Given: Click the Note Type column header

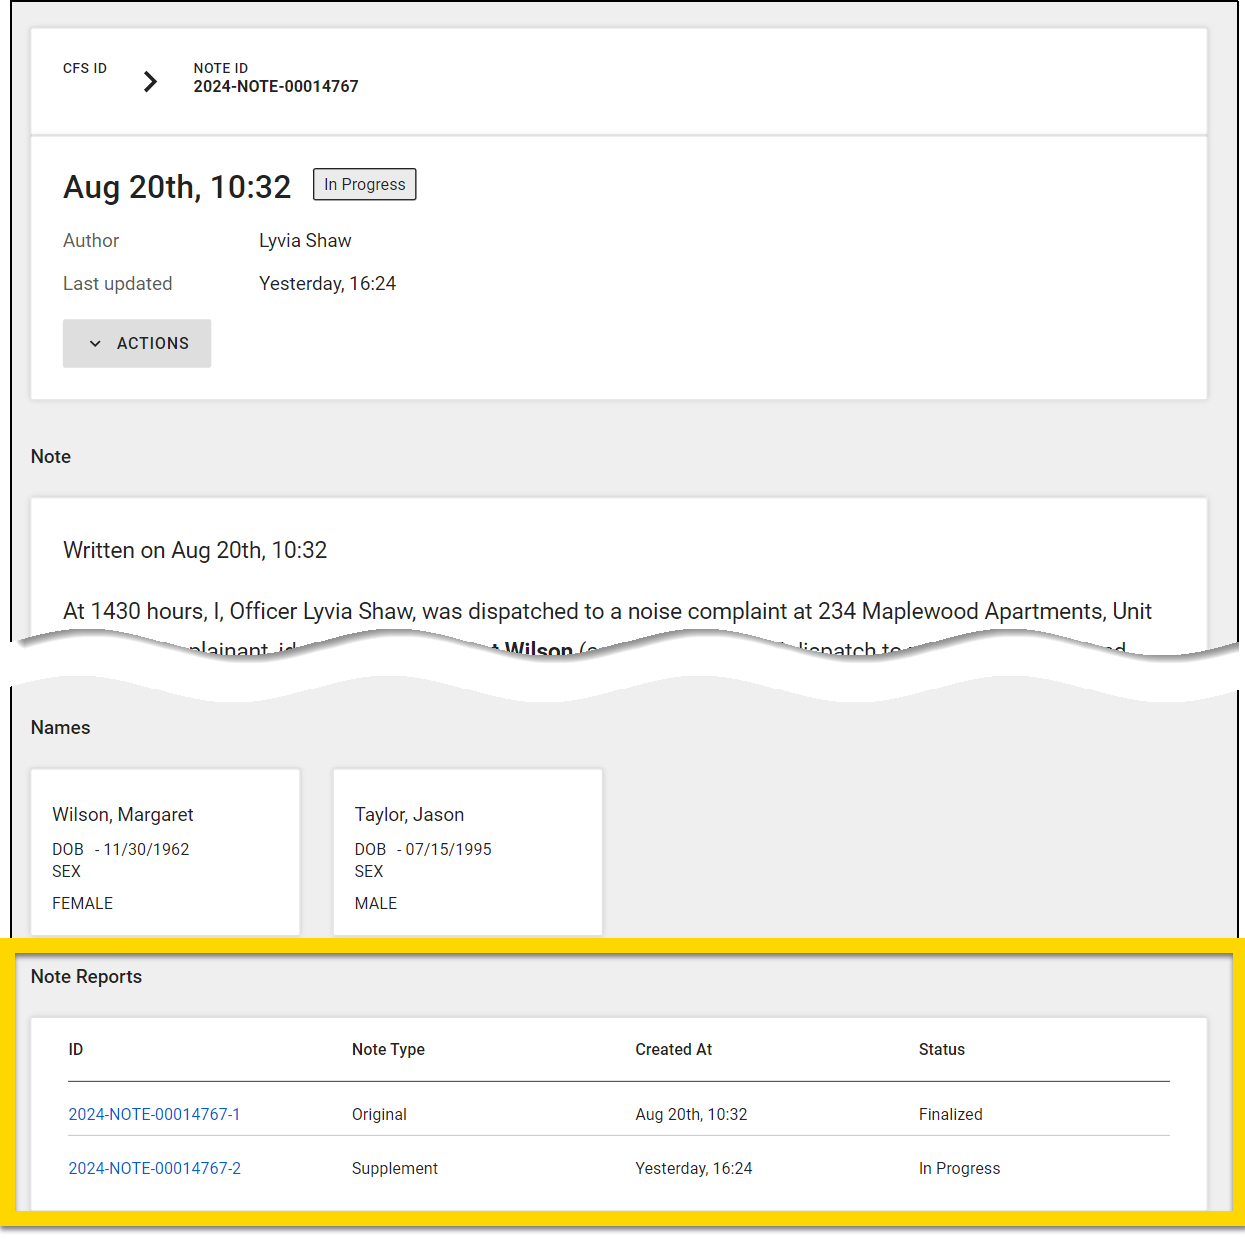Looking at the screenshot, I should (x=388, y=1049).
